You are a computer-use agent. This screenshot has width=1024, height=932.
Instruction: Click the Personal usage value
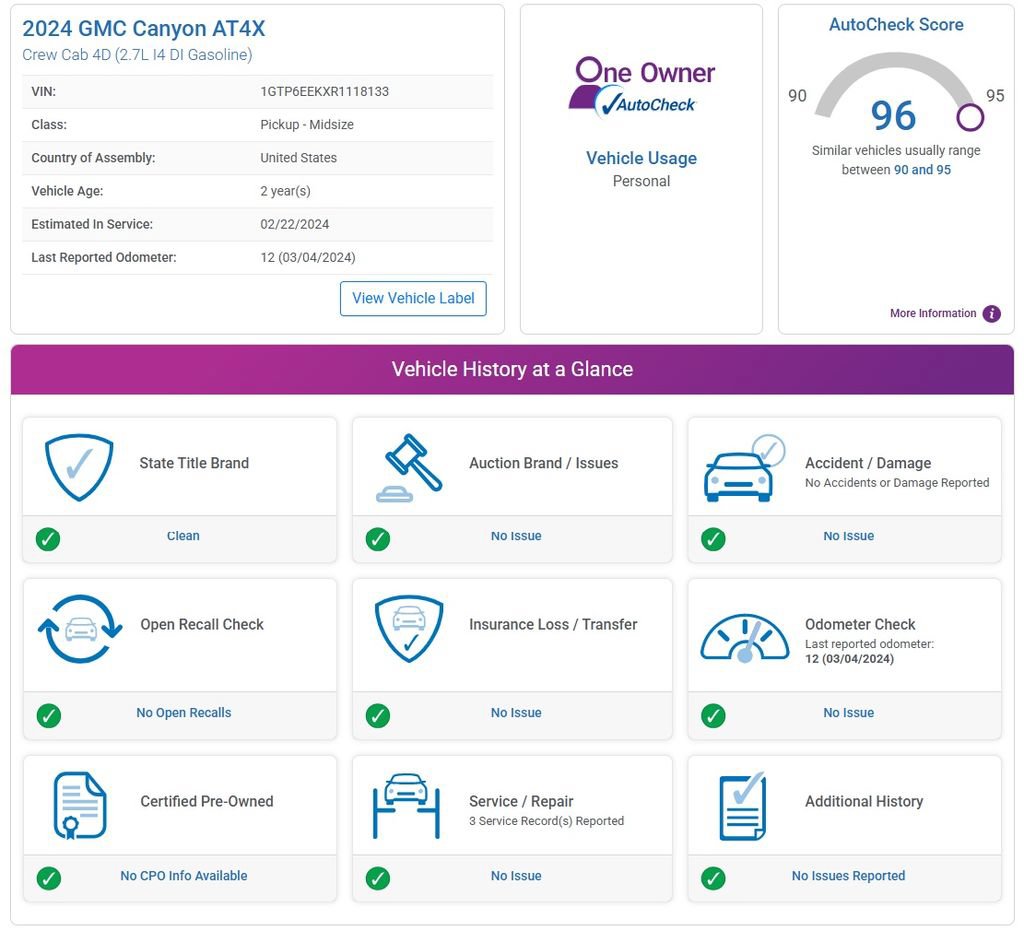coord(641,181)
